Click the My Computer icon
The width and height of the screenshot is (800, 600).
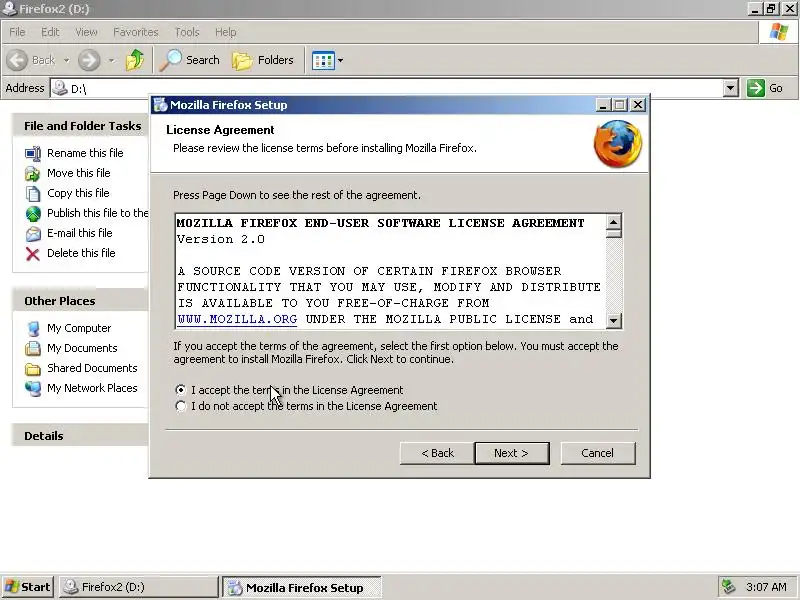click(33, 329)
